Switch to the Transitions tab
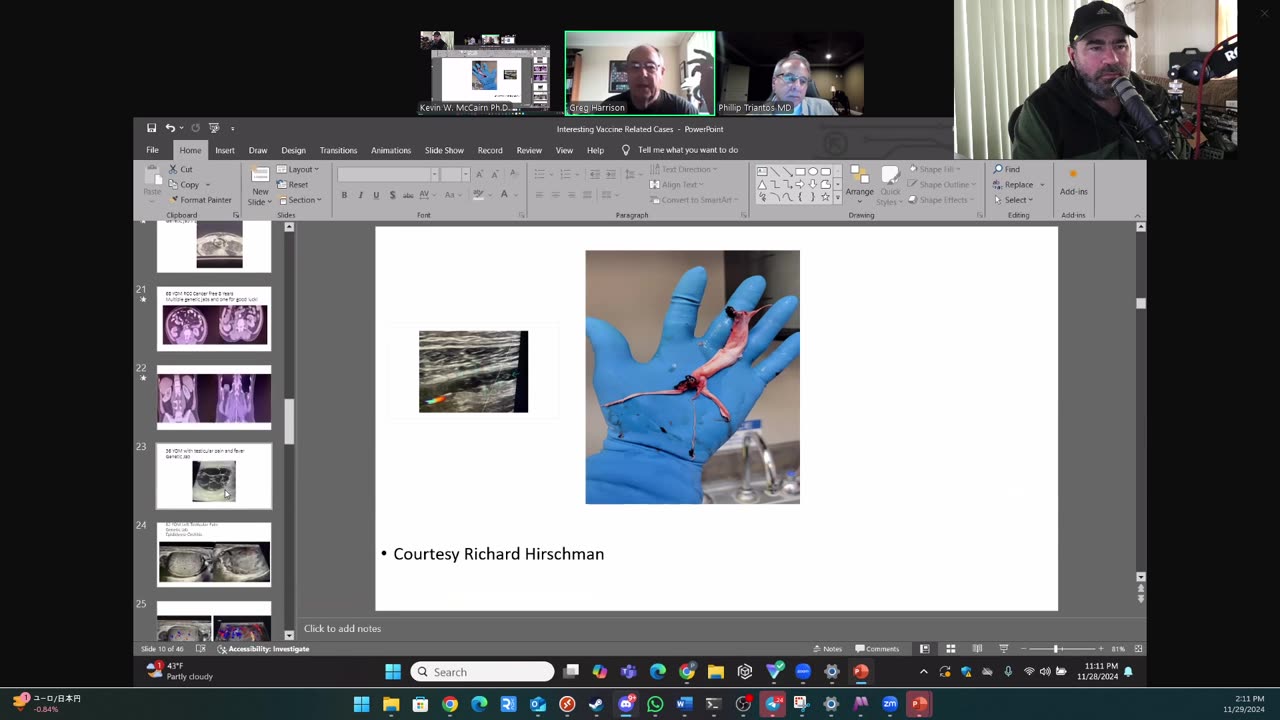Viewport: 1280px width, 720px height. click(338, 150)
